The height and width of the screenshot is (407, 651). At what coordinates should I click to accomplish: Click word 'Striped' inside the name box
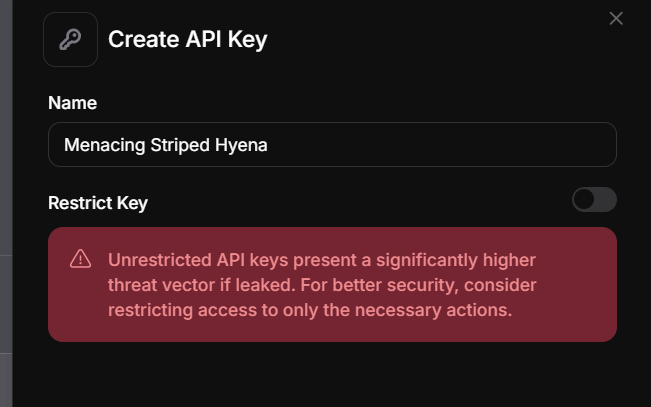point(177,145)
